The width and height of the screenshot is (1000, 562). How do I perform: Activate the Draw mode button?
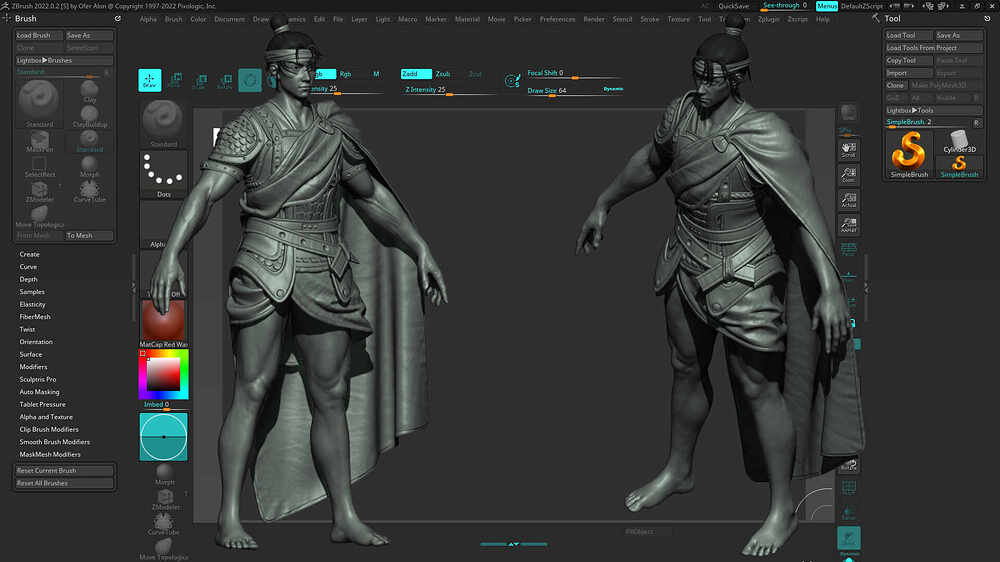(149, 80)
